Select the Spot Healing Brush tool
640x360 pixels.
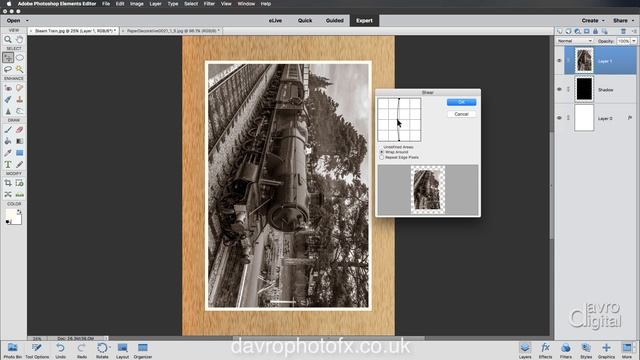(x=20, y=88)
